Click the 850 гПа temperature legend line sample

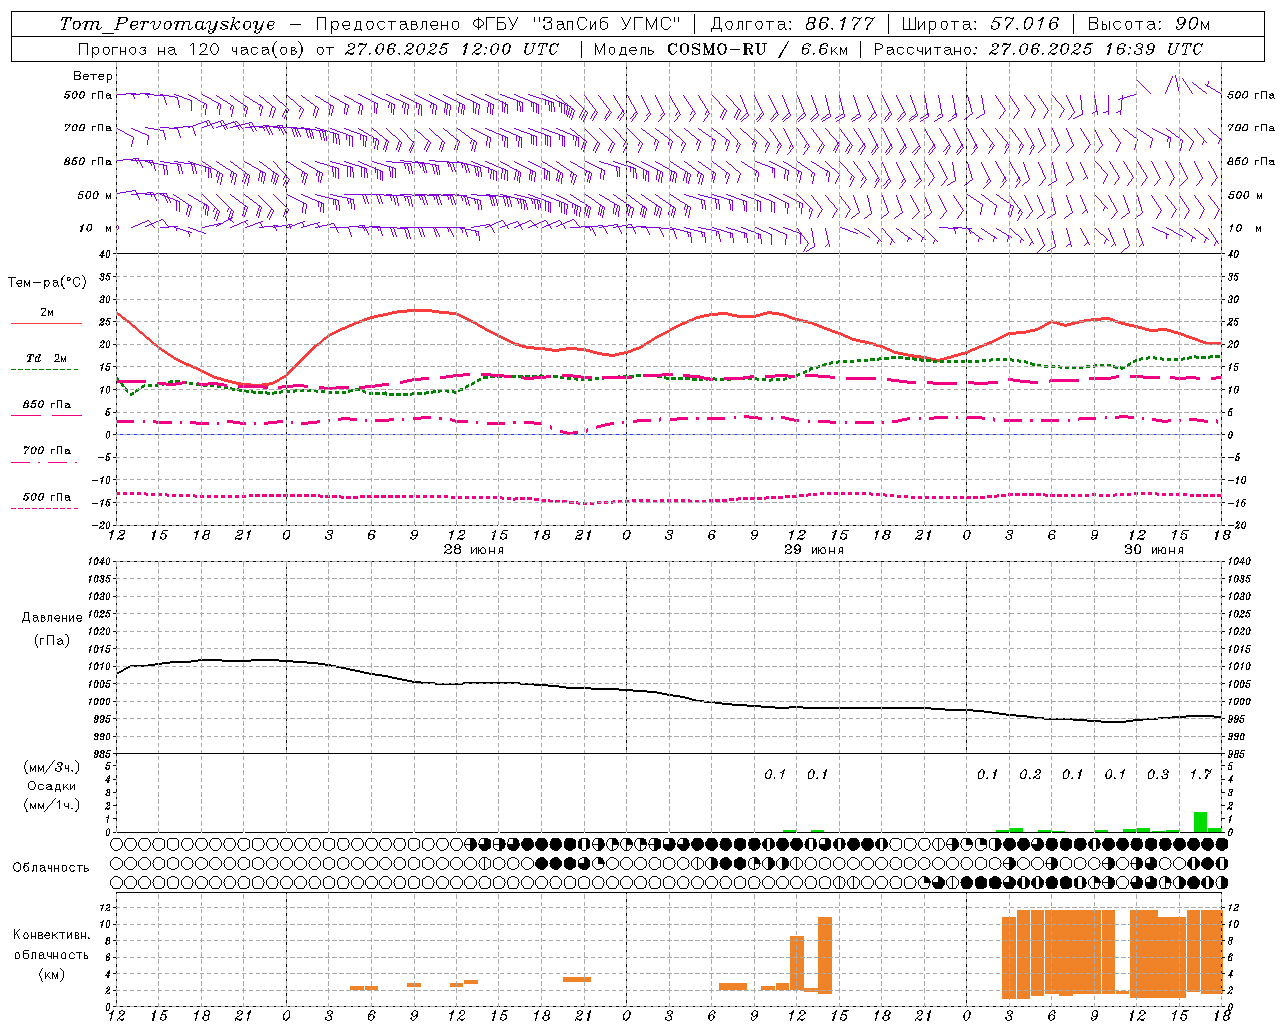click(46, 415)
